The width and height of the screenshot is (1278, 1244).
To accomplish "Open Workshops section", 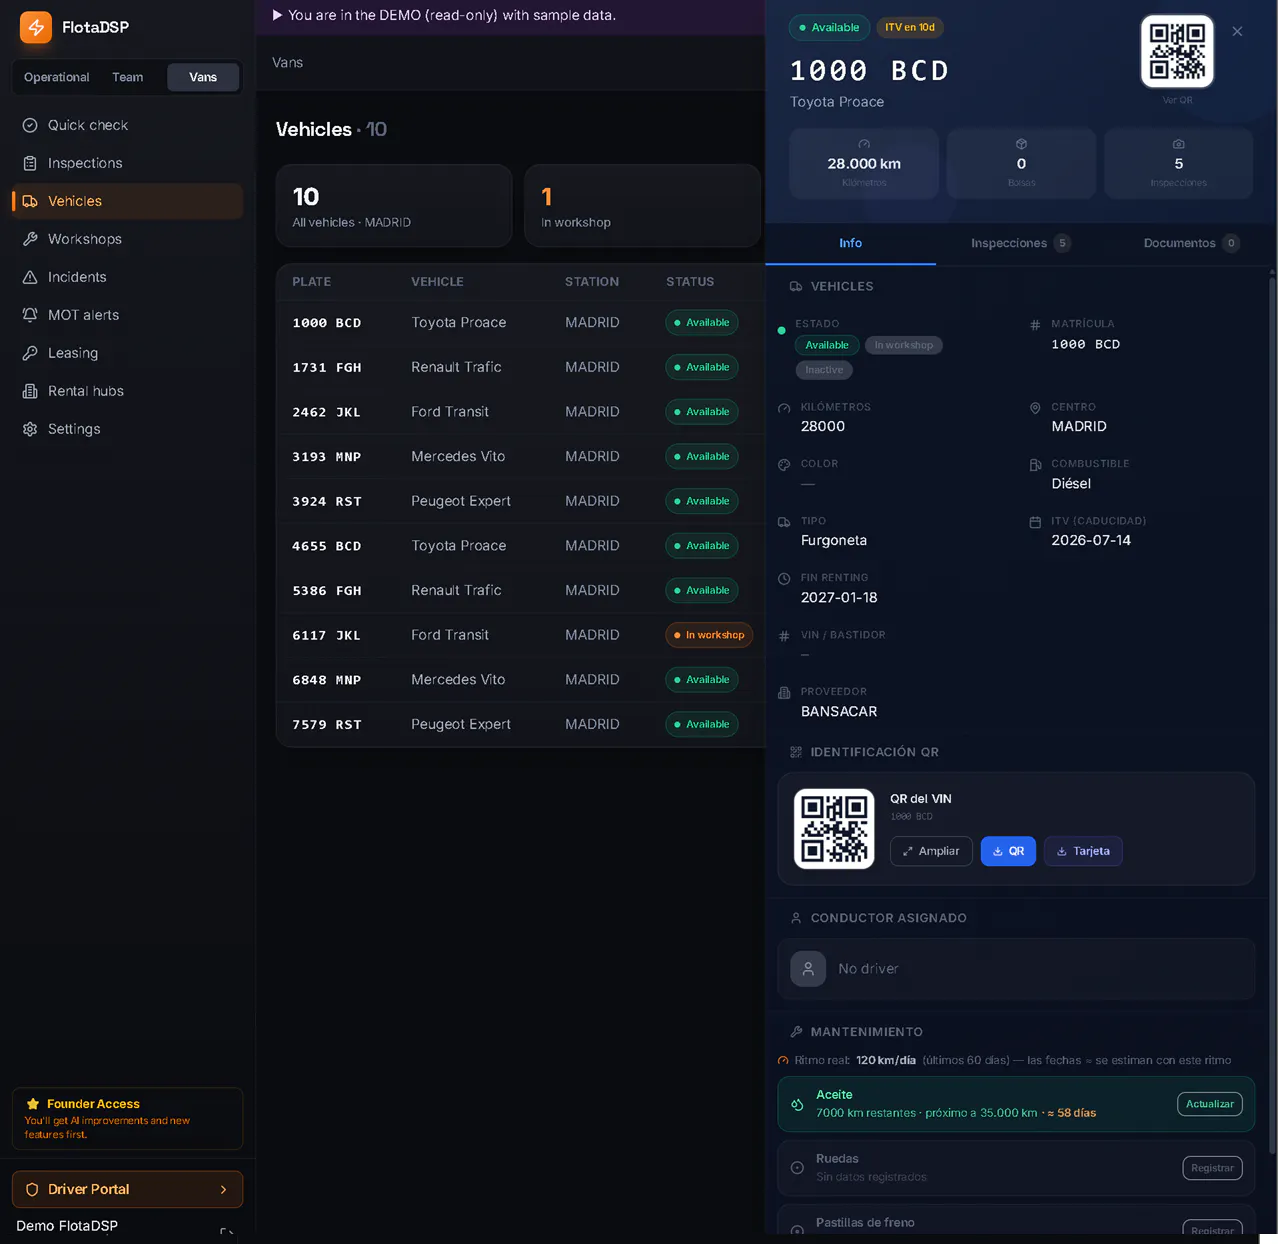I will [127, 239].
